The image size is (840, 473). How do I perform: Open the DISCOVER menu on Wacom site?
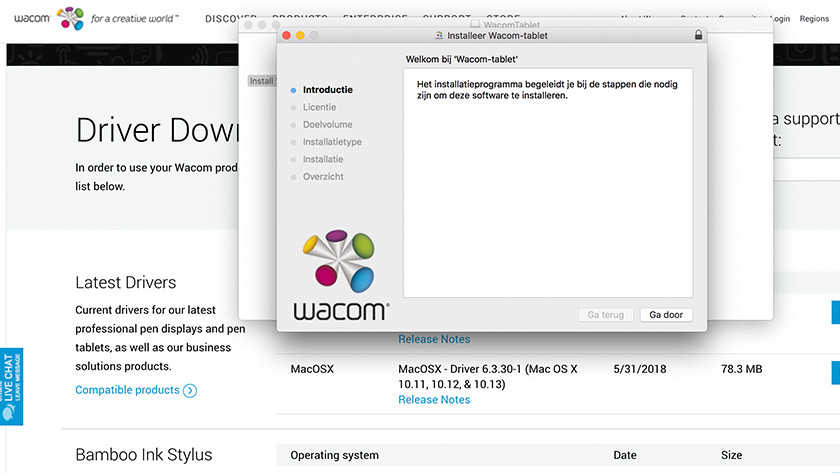pos(230,19)
